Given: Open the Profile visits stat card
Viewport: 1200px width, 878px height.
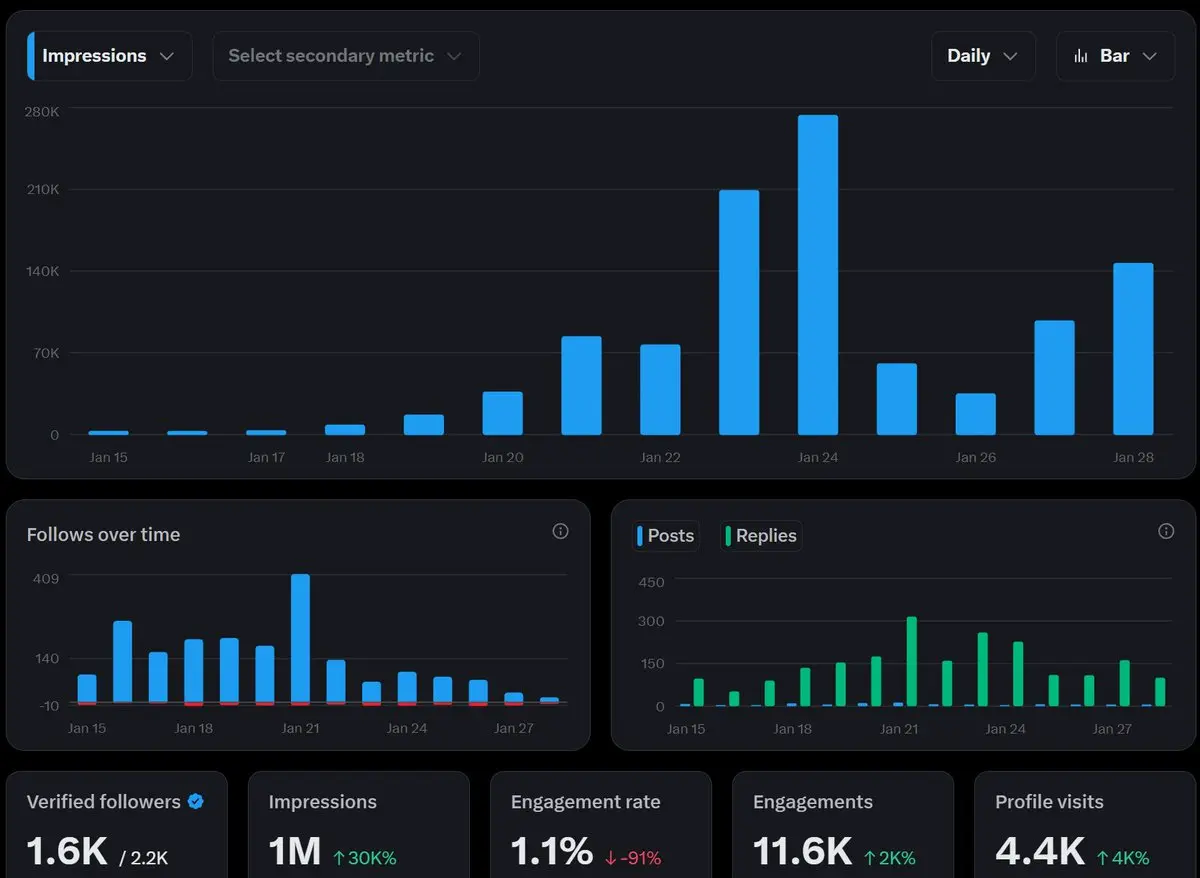Looking at the screenshot, I should 1085,825.
